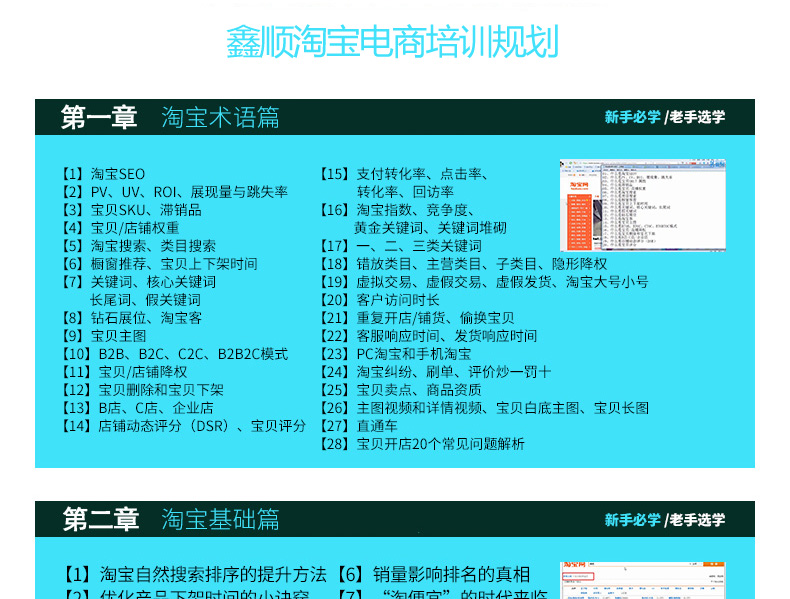The image size is (790, 599).
Task: Open the chapter one Taobao screenshot thumbnail
Action: [642, 205]
